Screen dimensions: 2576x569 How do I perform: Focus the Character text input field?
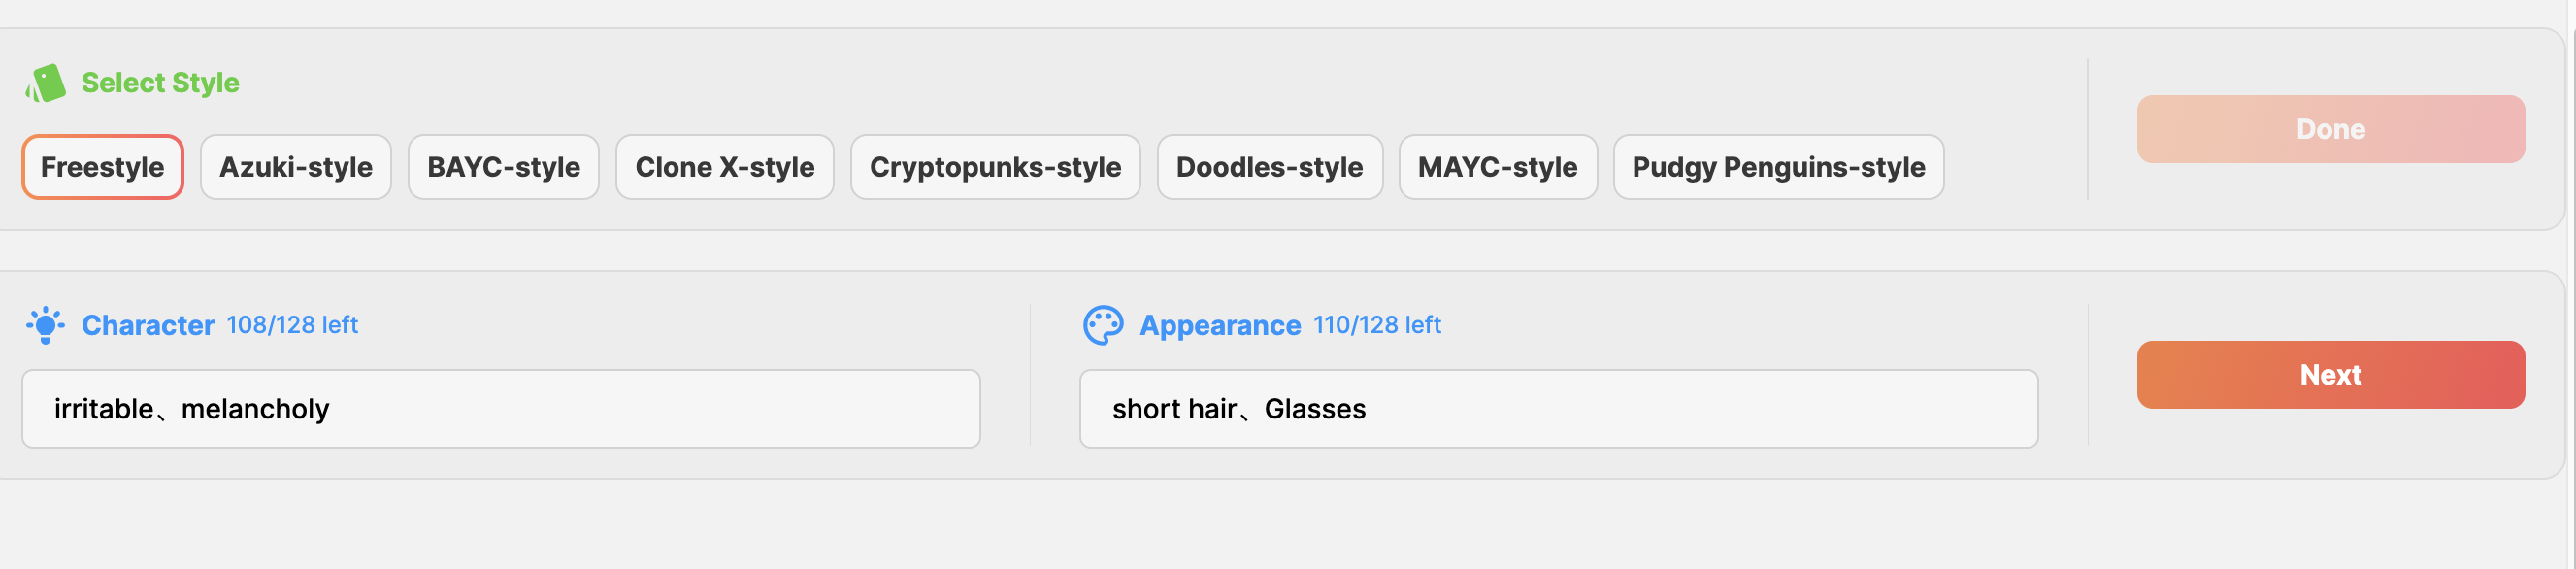(x=500, y=409)
